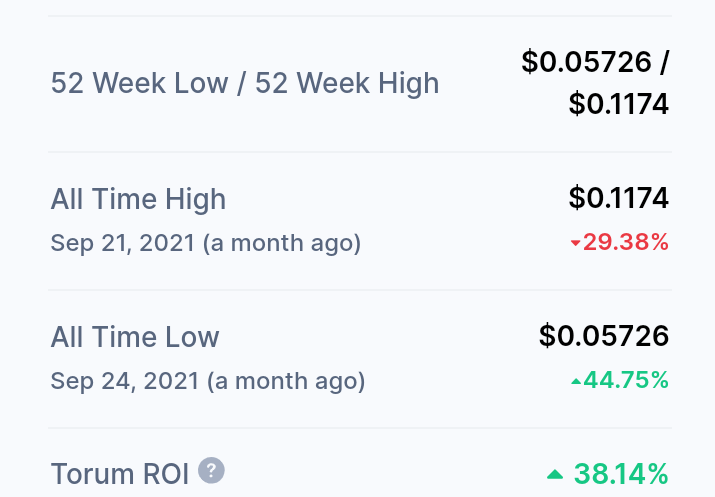Image resolution: width=715 pixels, height=497 pixels.
Task: Click the All Time Low price $0.05726
Action: click(x=604, y=336)
